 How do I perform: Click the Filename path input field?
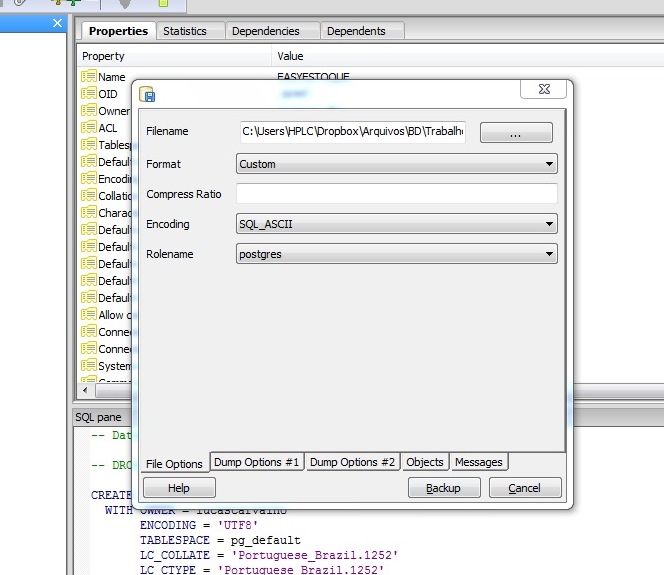352,132
